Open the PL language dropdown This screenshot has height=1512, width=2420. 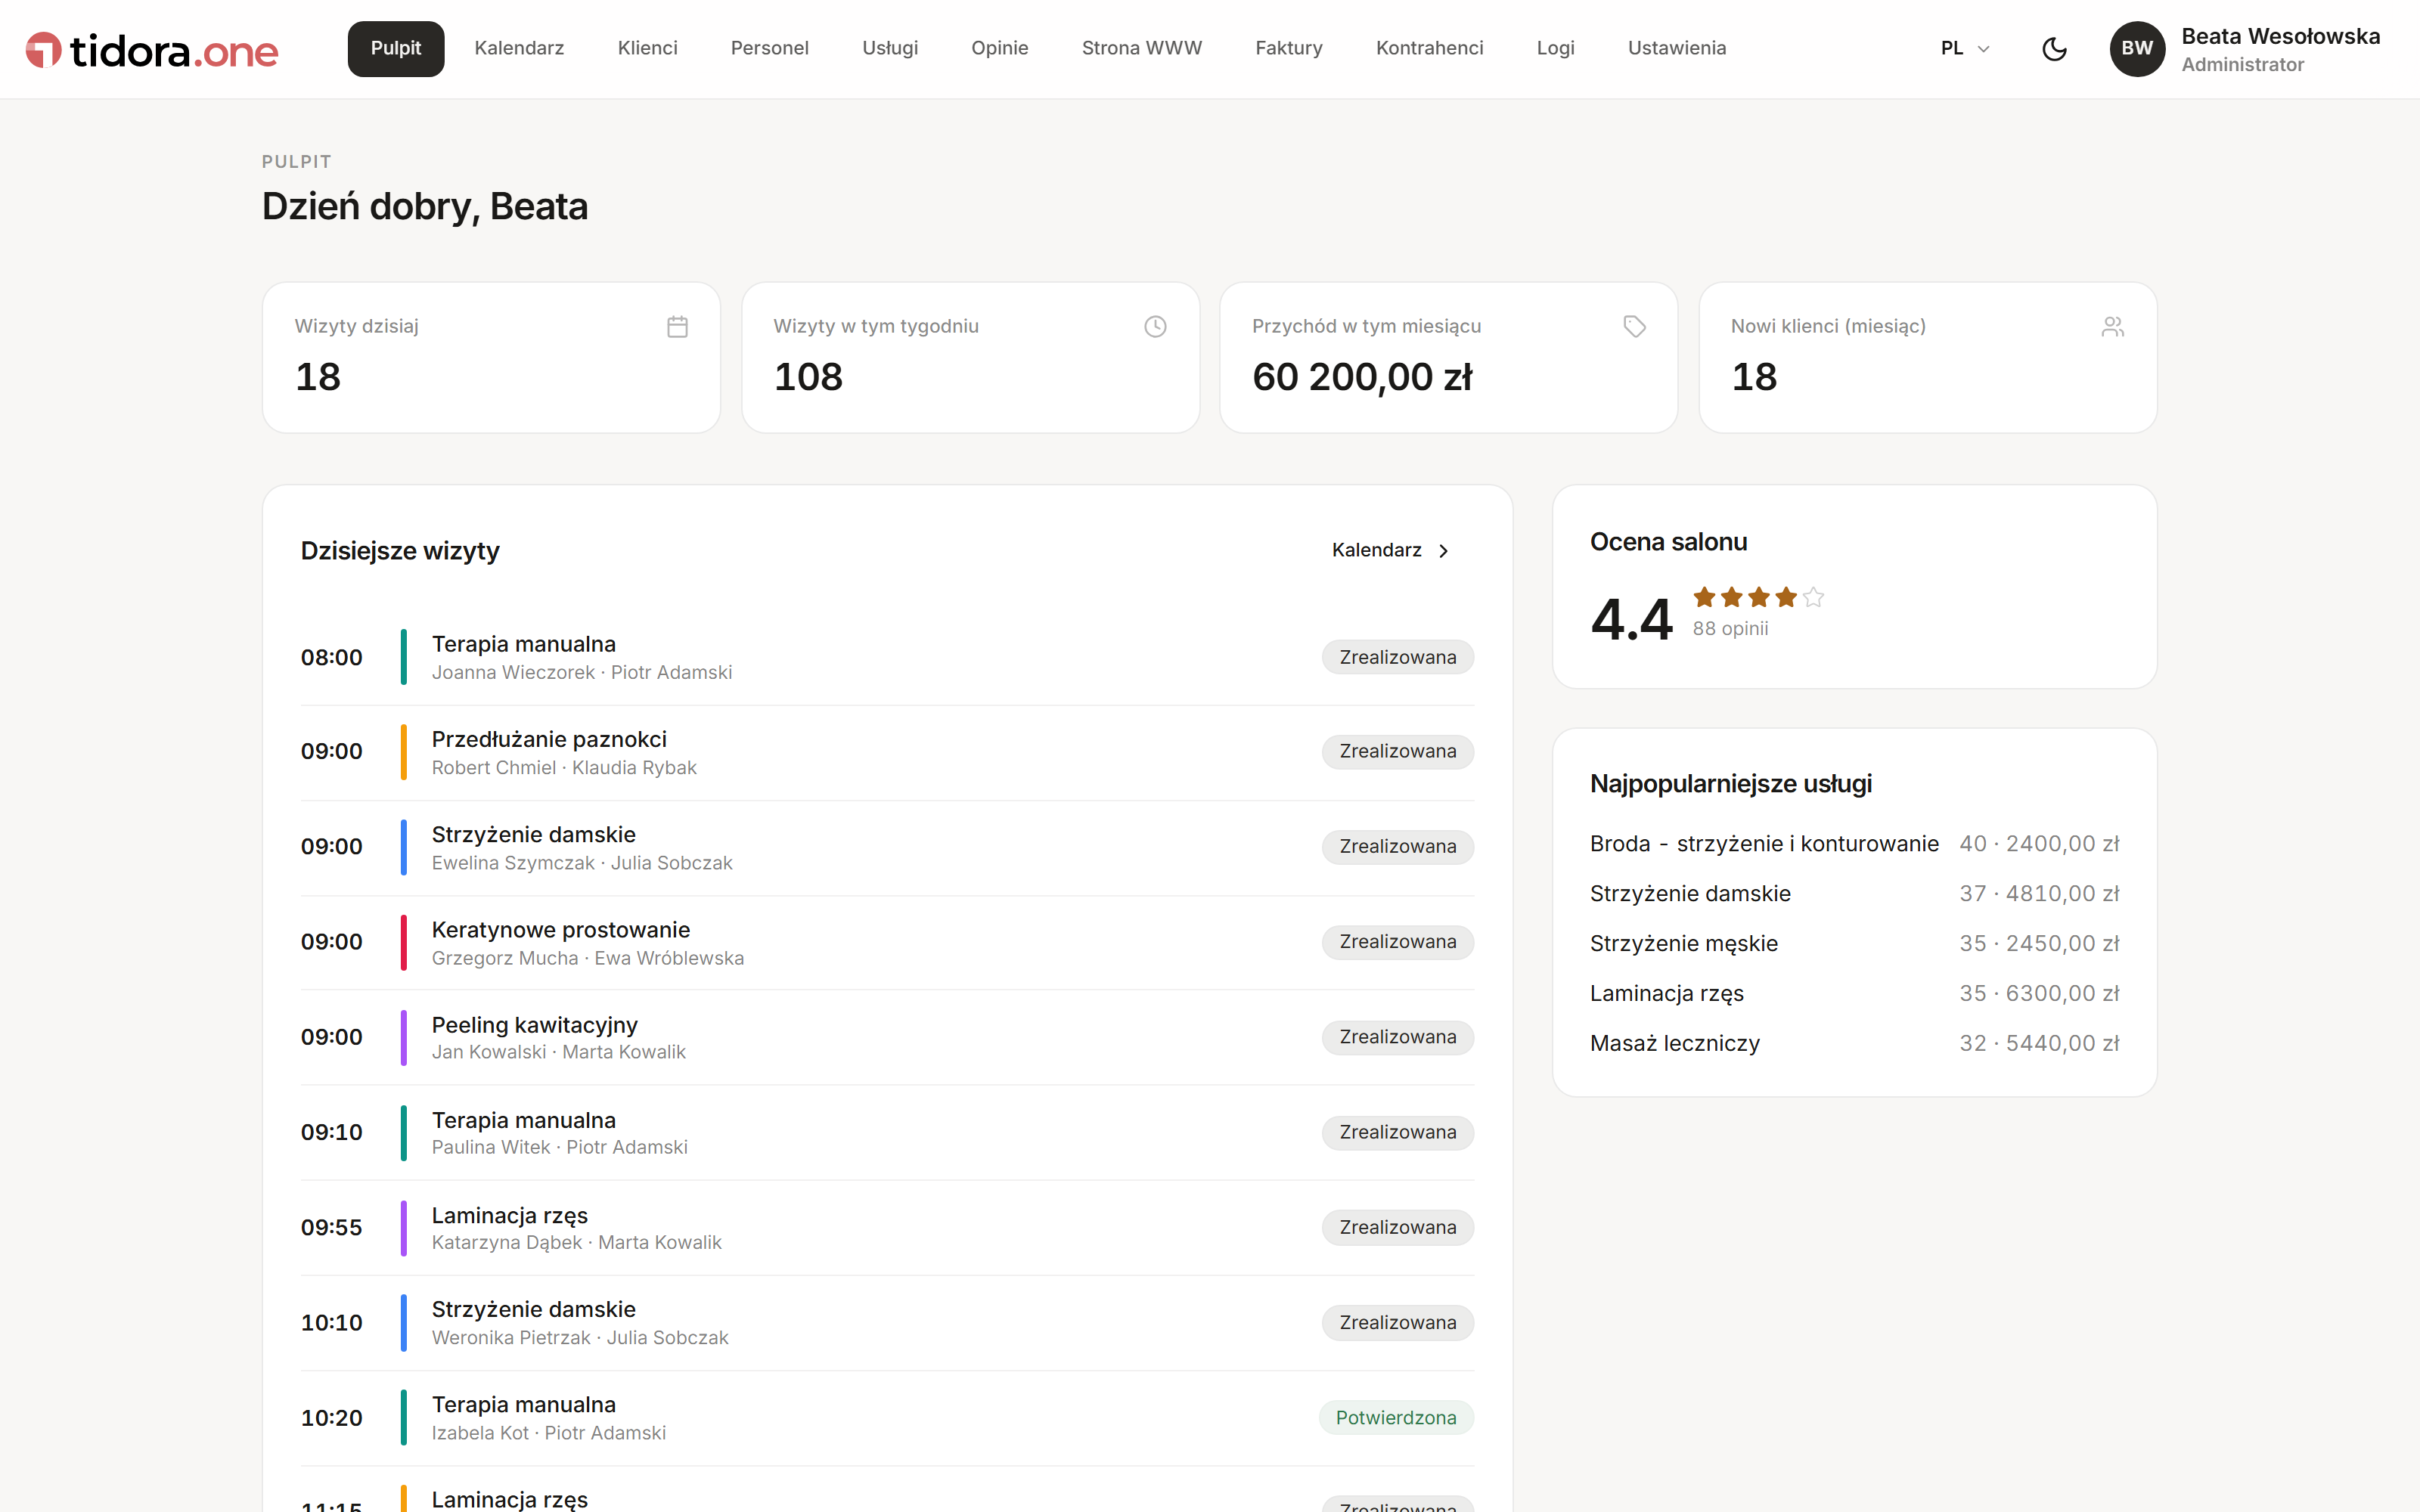coord(1965,49)
